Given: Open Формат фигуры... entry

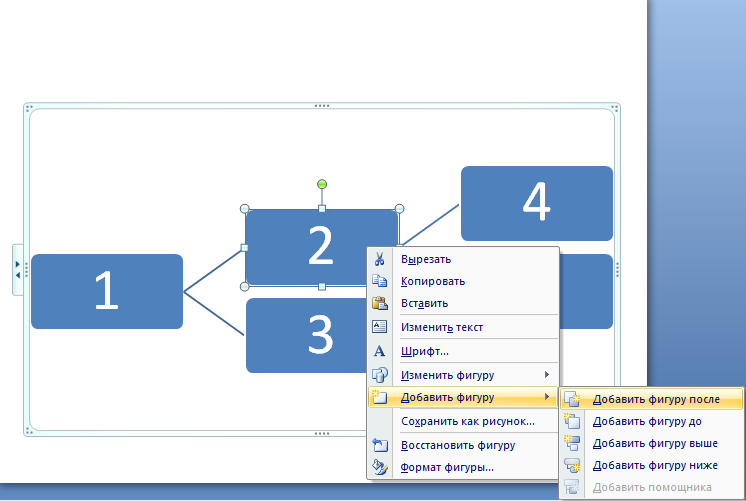Looking at the screenshot, I should pos(462,467).
